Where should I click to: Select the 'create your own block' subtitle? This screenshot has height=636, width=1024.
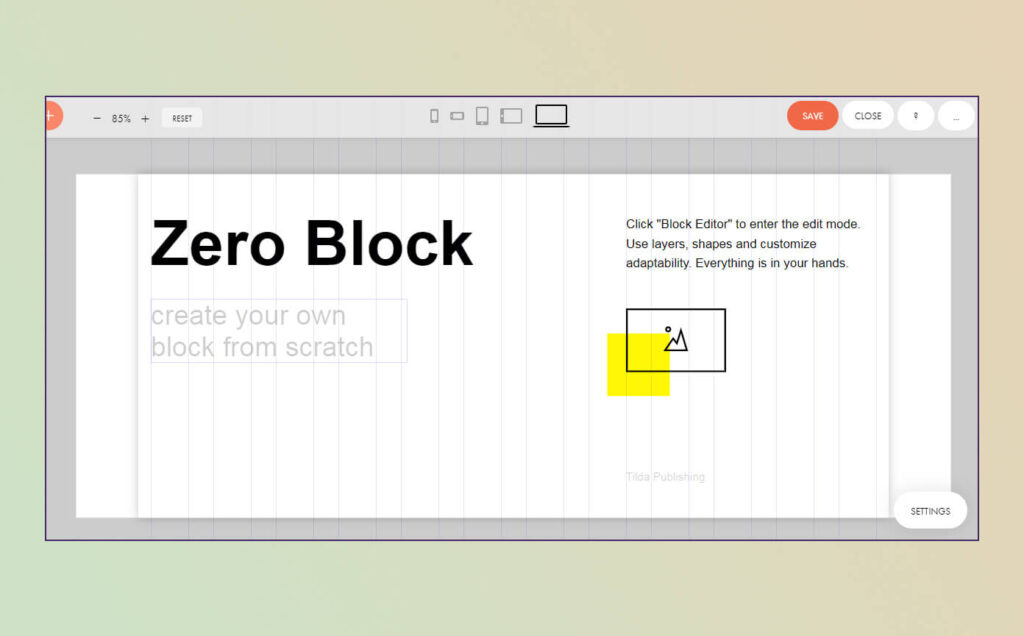pos(279,331)
